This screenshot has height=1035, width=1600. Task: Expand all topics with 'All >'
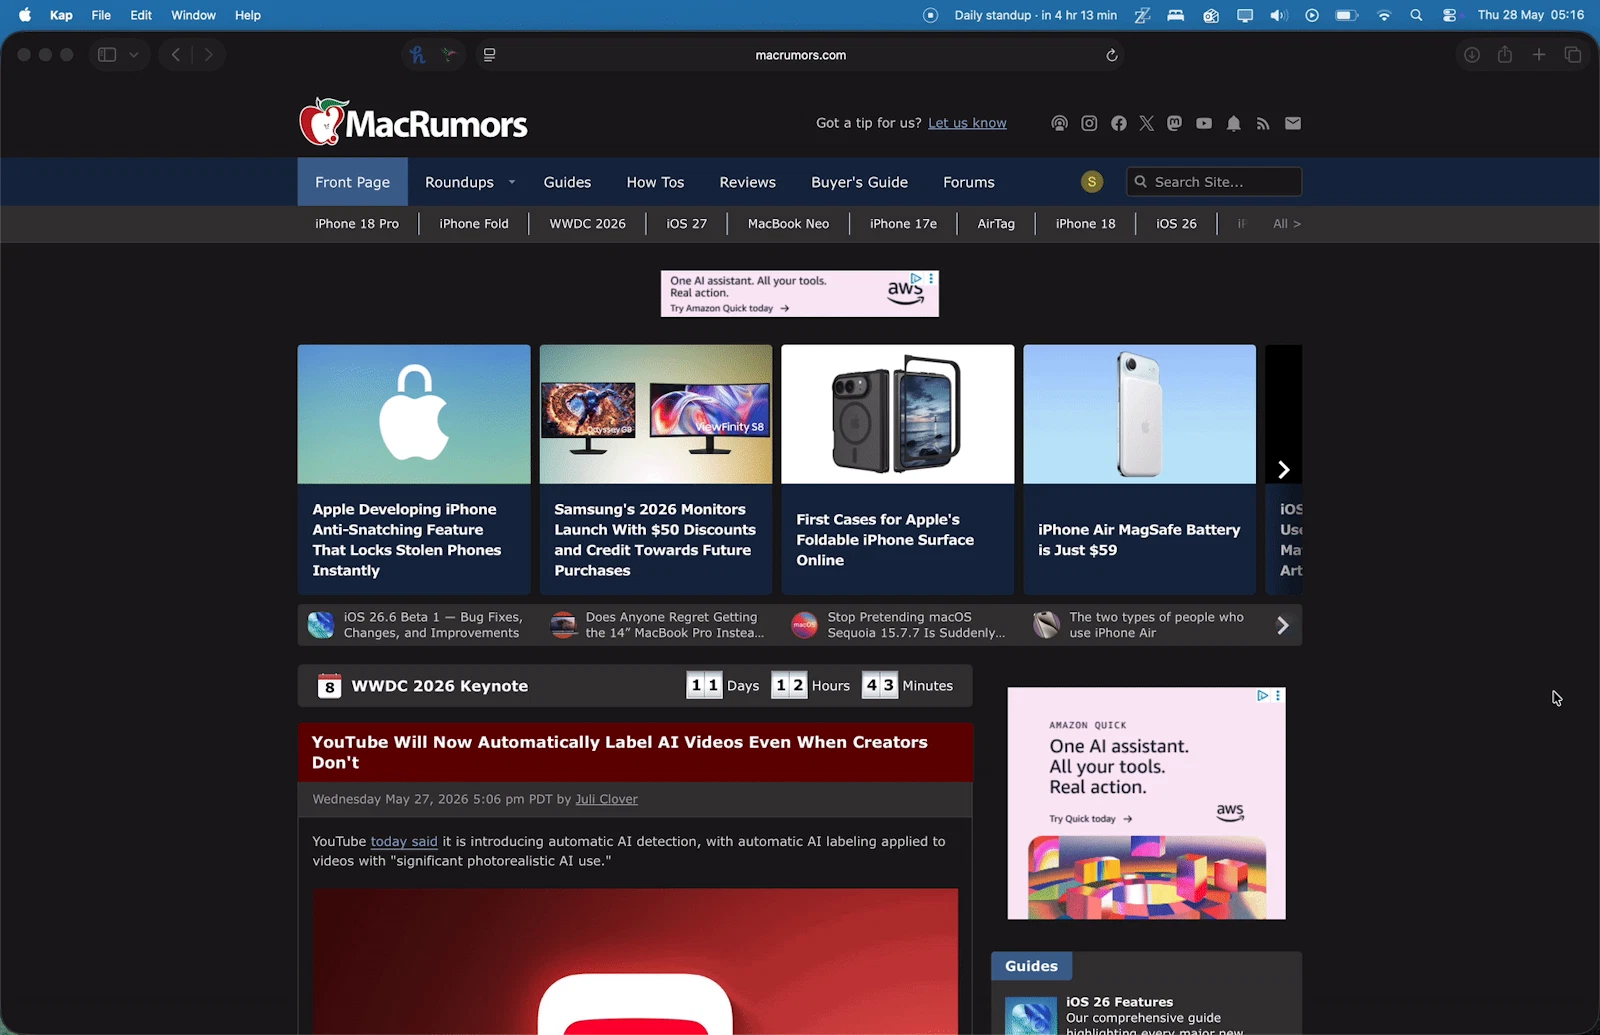(1287, 224)
